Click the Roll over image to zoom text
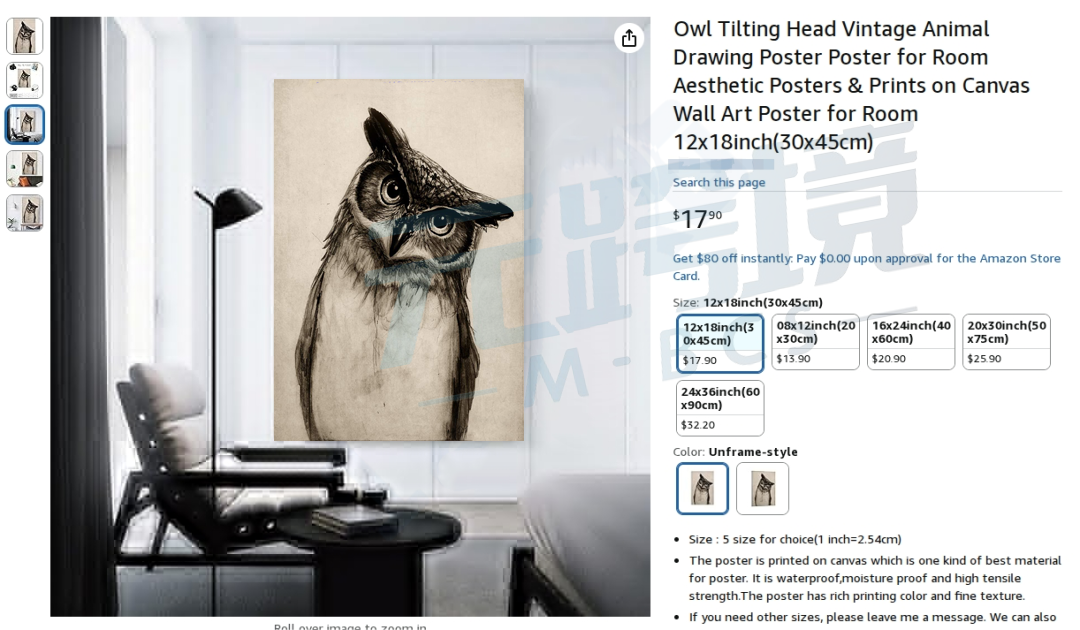Image resolution: width=1080 pixels, height=630 pixels. pyautogui.click(x=350, y=626)
